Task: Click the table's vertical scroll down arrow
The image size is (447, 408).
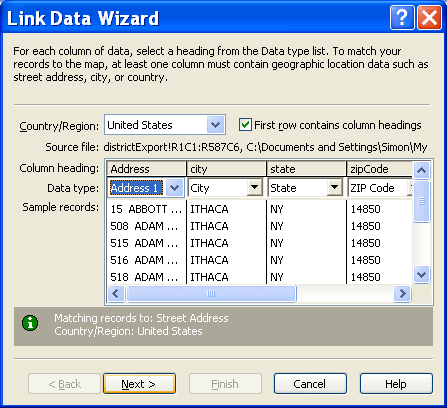Action: [421, 275]
